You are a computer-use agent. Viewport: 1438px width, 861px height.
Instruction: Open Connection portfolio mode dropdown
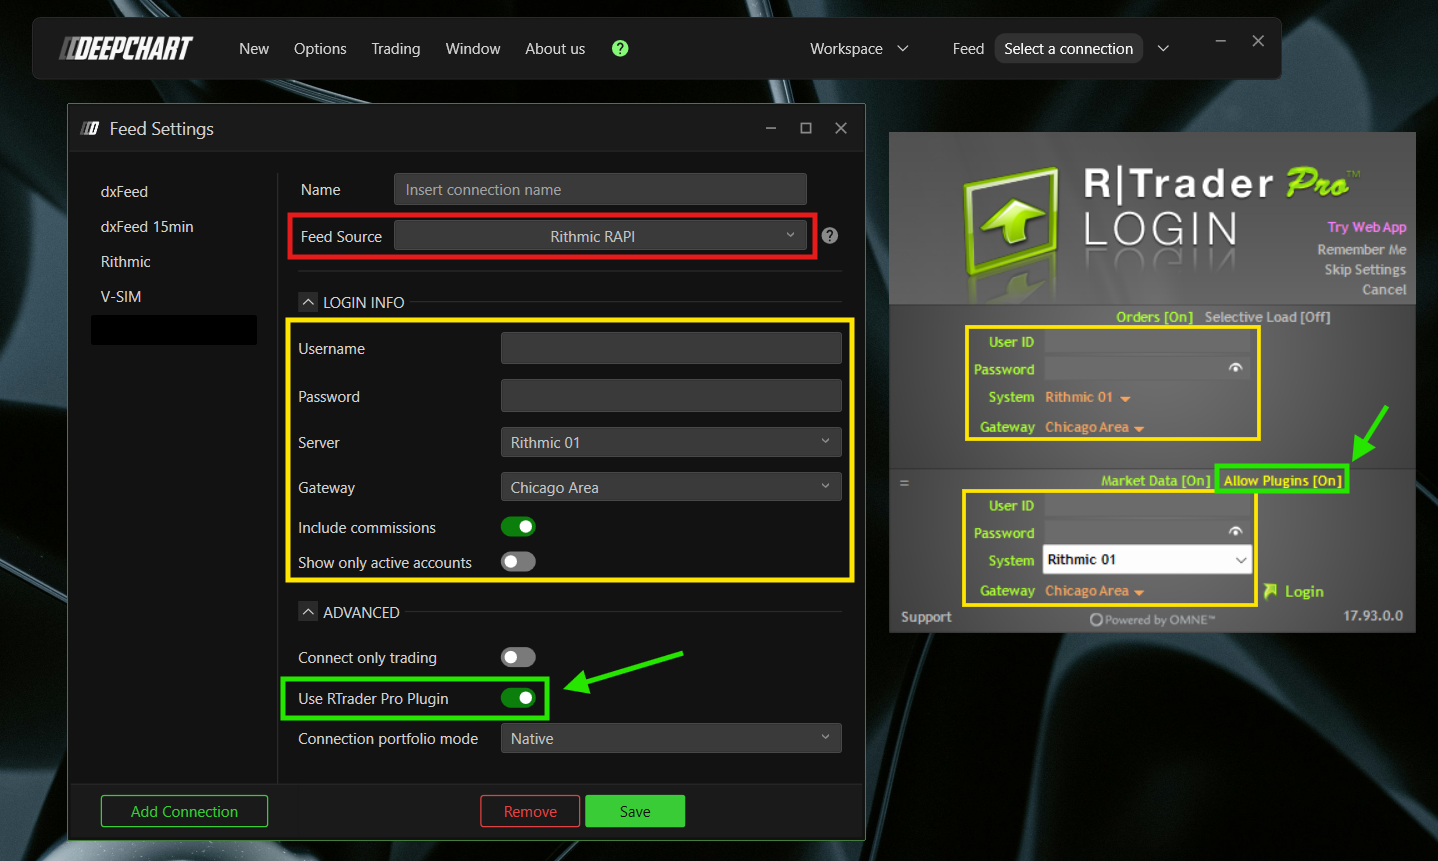click(671, 738)
